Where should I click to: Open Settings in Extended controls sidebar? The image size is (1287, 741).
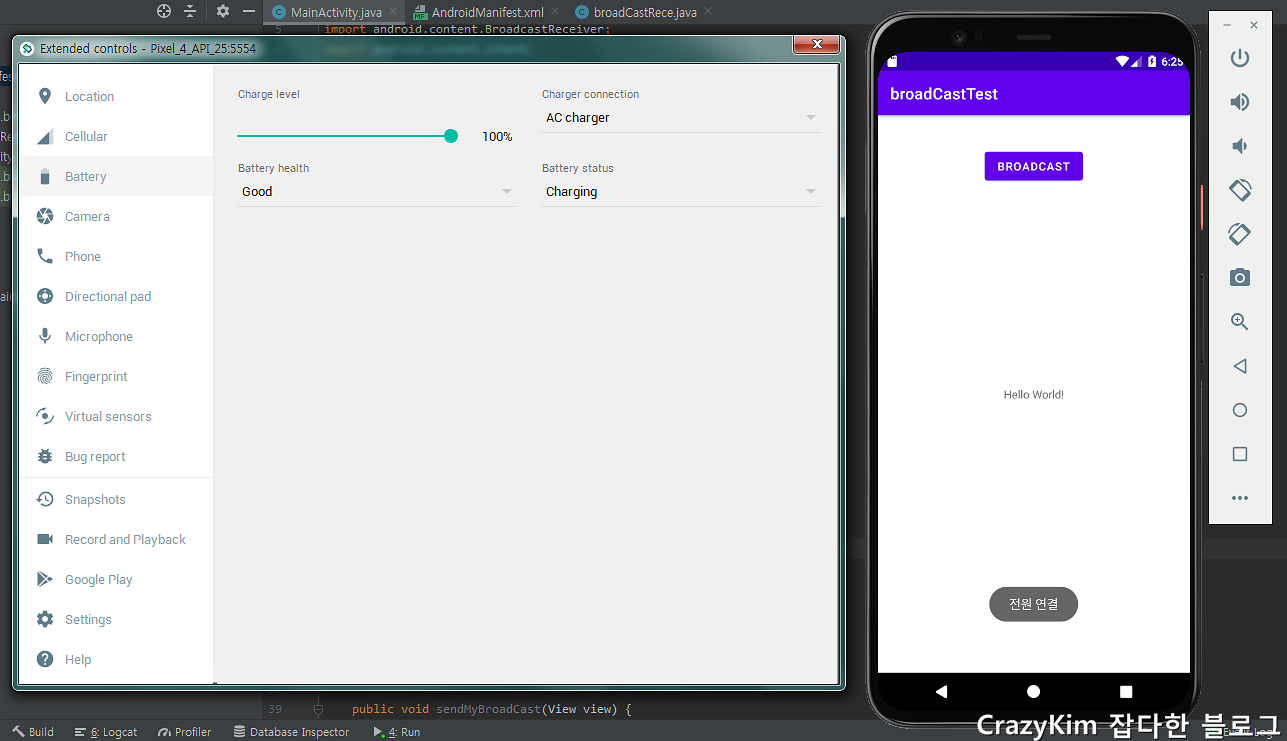click(x=116, y=620)
